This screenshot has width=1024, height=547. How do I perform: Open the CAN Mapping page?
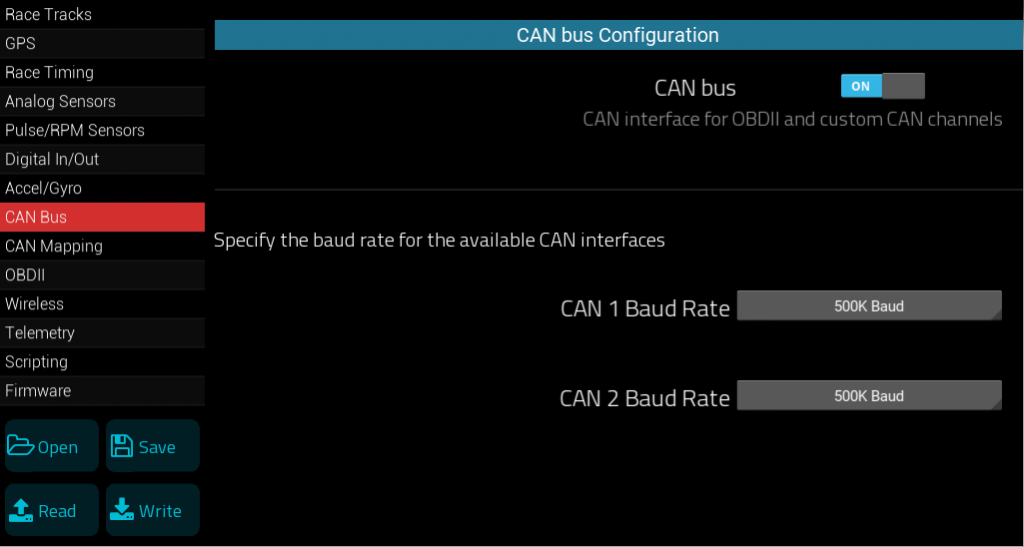[54, 246]
